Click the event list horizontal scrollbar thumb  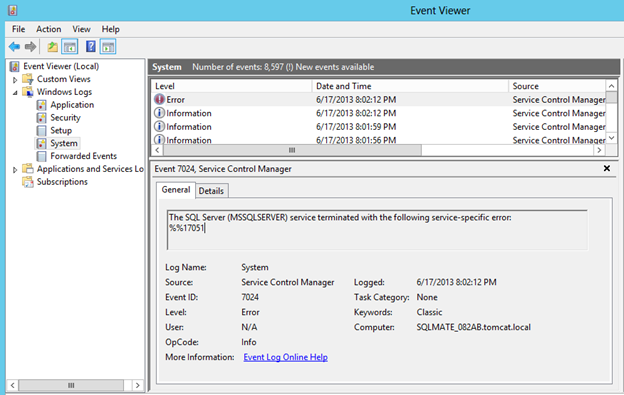[x=292, y=150]
